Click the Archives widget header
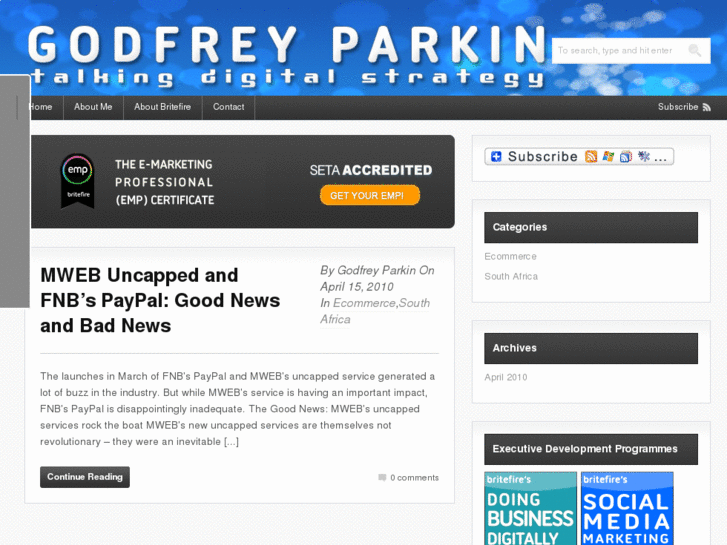Image resolution: width=727 pixels, height=545 pixels. coord(591,348)
